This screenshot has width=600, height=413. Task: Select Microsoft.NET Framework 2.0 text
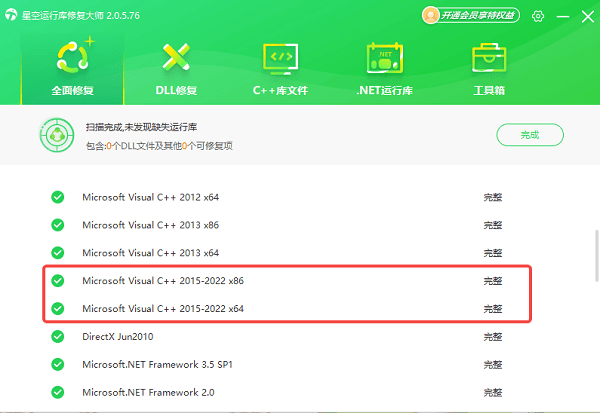[x=148, y=393]
